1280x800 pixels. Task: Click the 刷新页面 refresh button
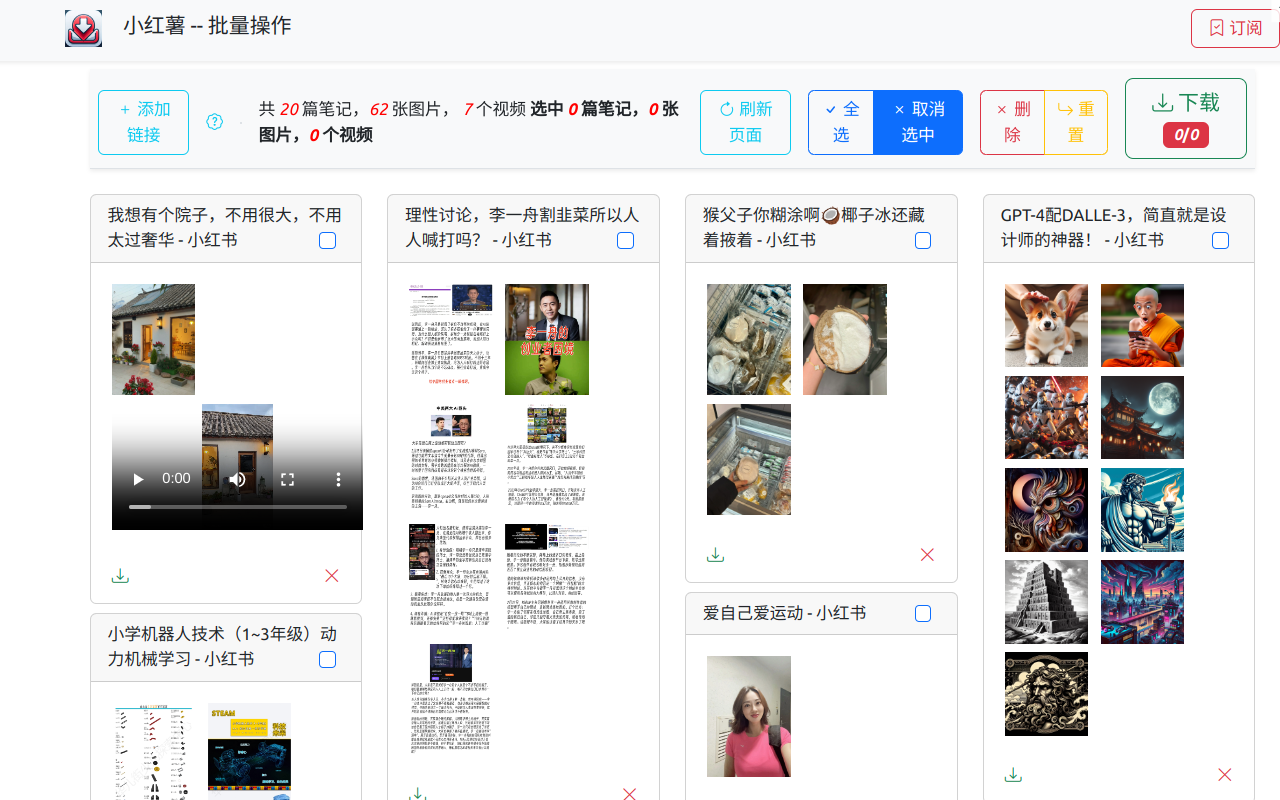[x=745, y=122]
